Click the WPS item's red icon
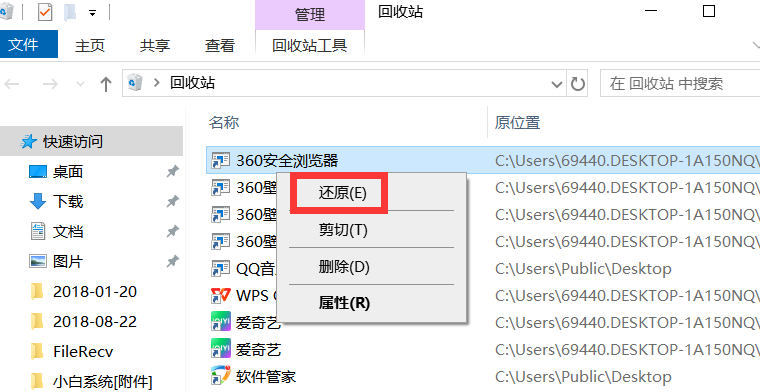Viewport: 760px width, 392px height. pos(221,295)
